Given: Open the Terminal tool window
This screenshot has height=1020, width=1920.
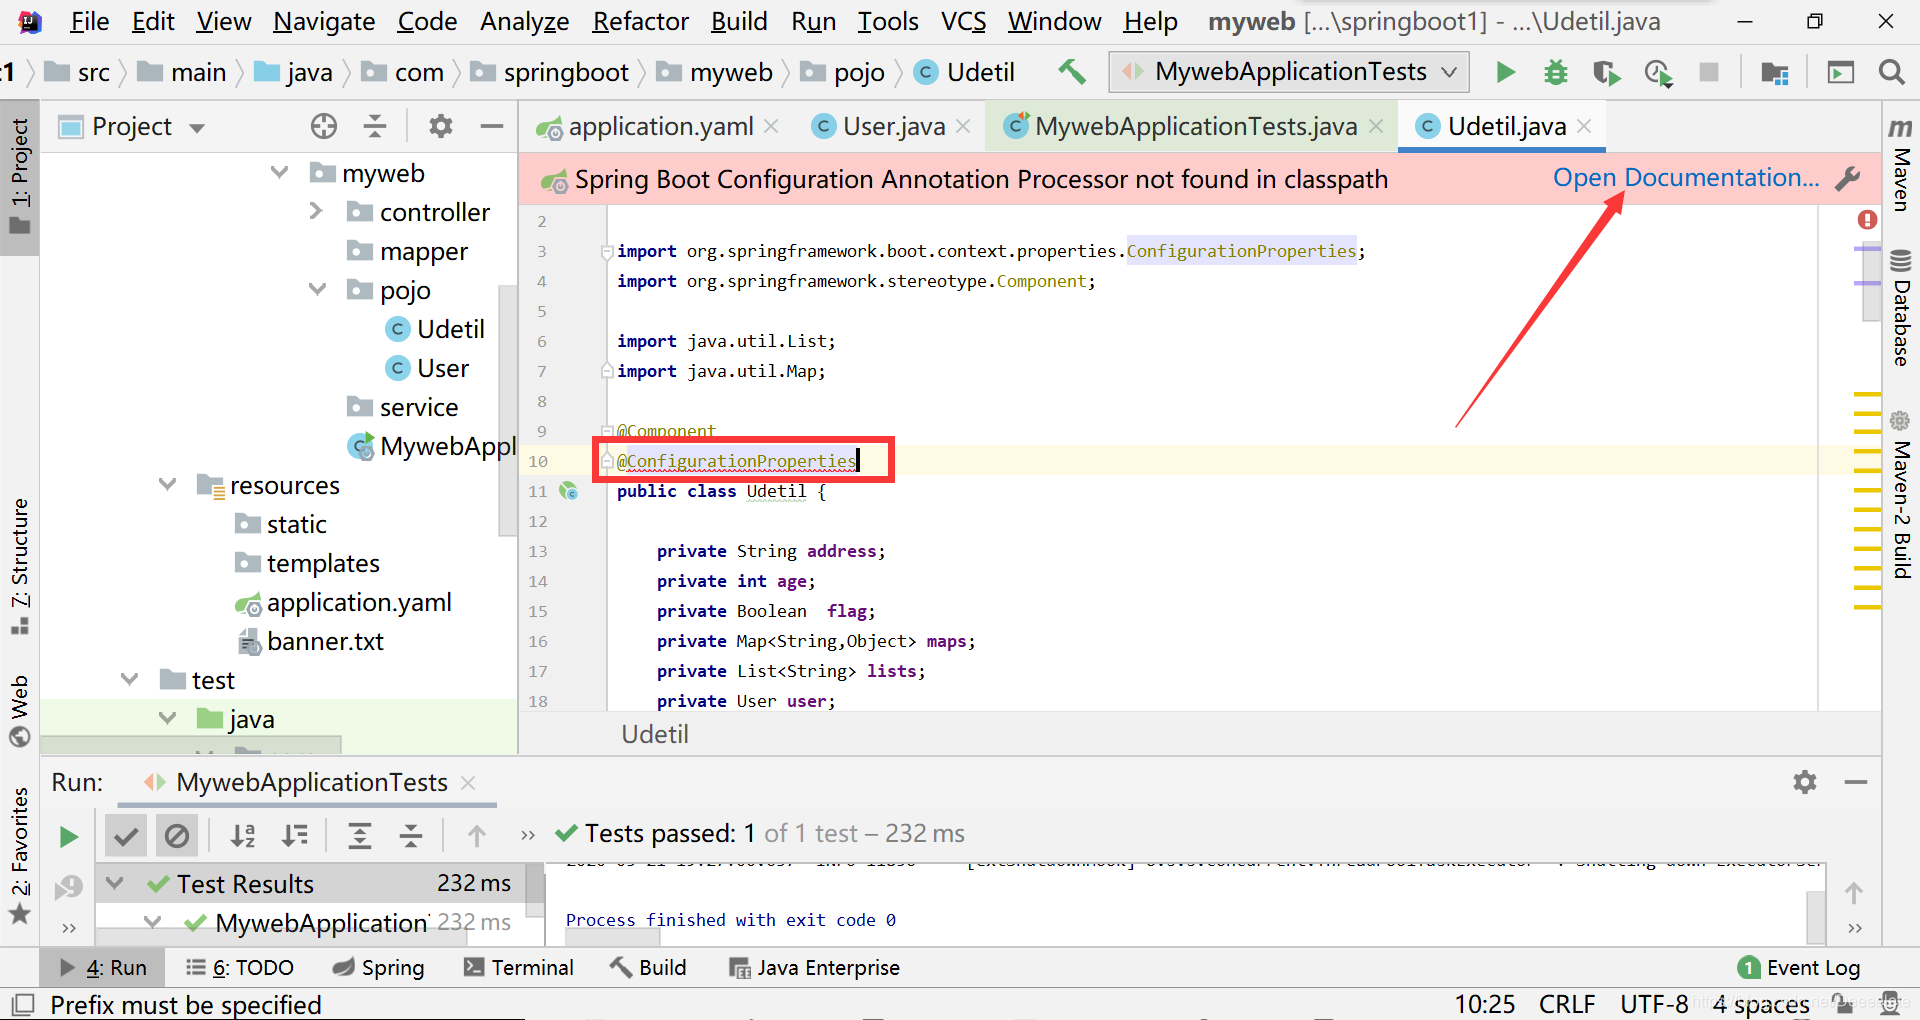Looking at the screenshot, I should [519, 968].
